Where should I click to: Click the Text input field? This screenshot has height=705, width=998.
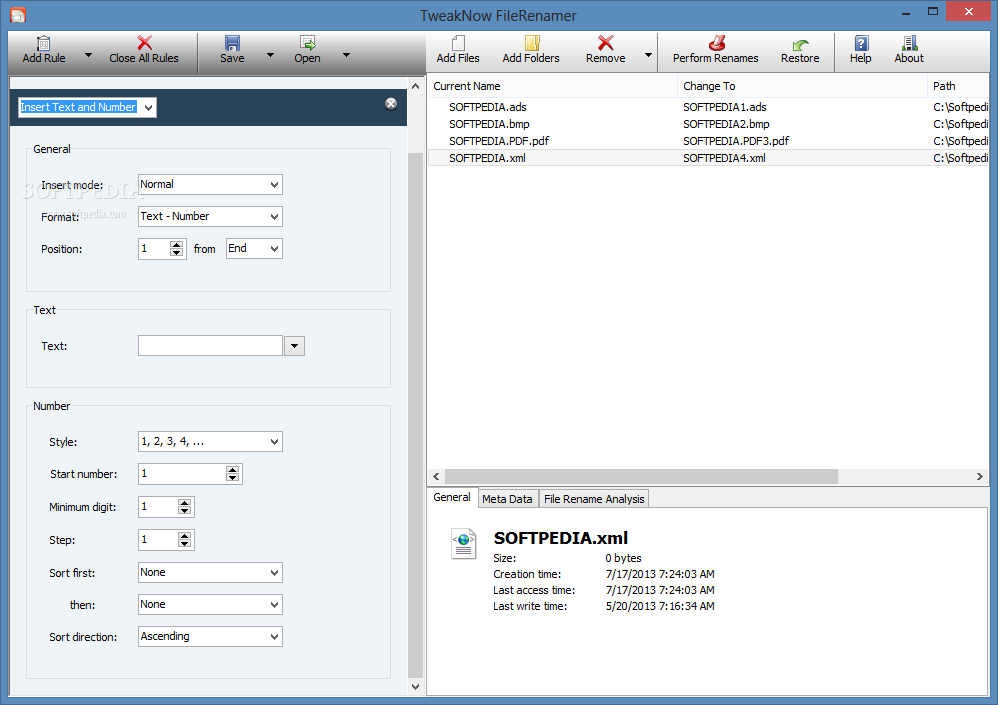(x=210, y=346)
